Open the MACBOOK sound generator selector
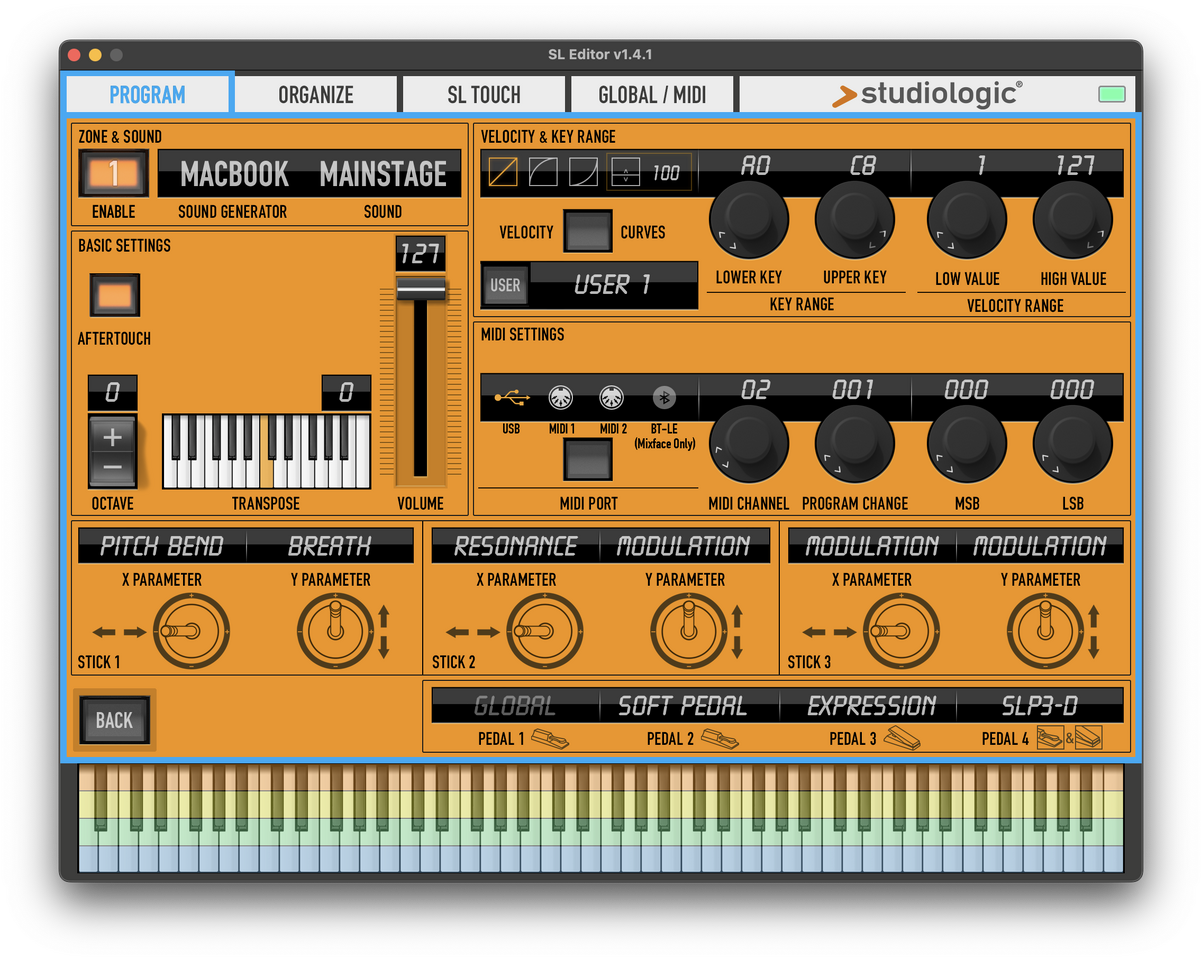 (234, 174)
